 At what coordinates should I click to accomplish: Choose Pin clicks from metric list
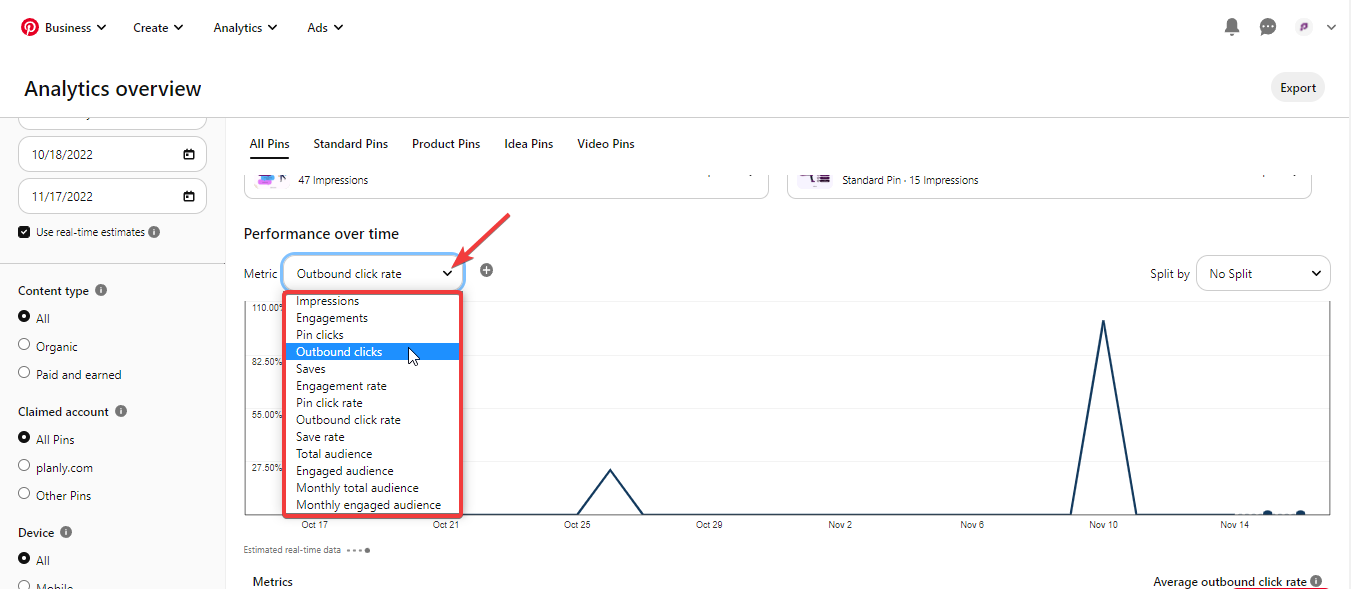[372, 335]
